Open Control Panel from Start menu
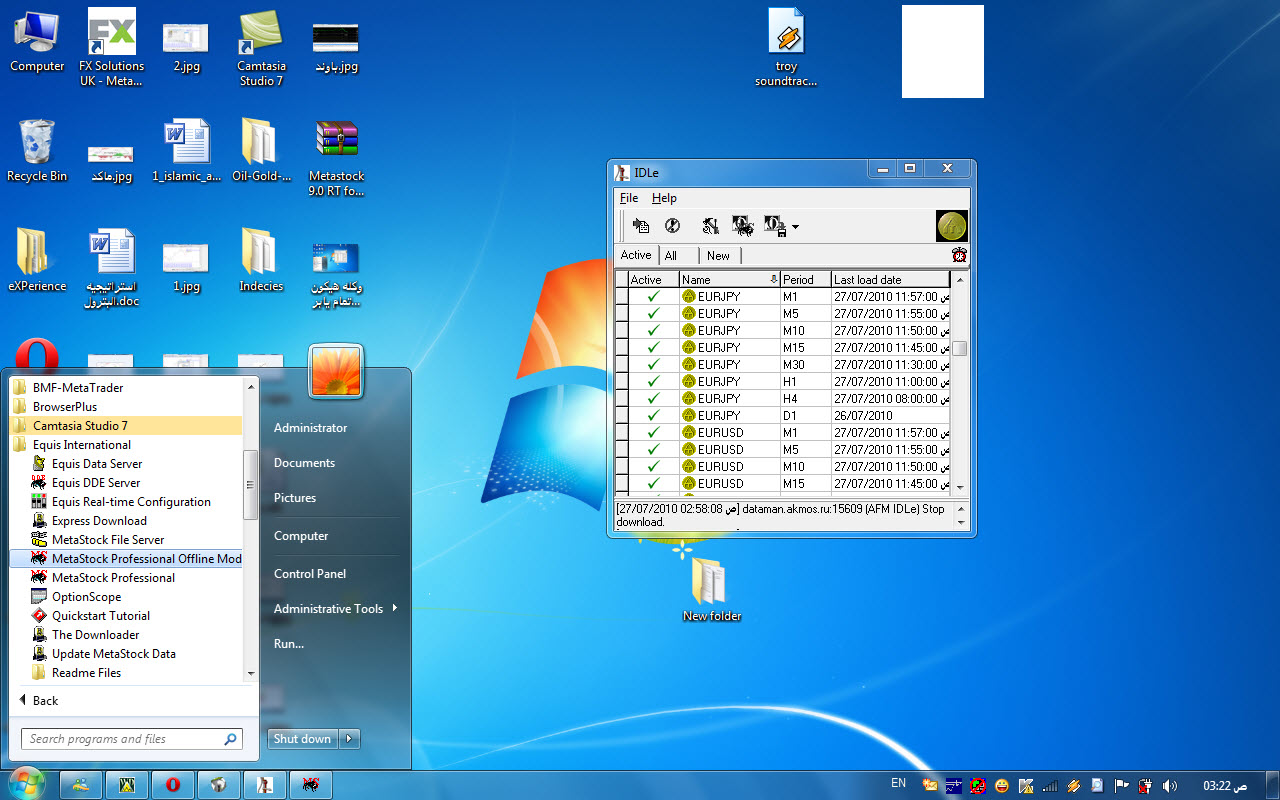 310,574
